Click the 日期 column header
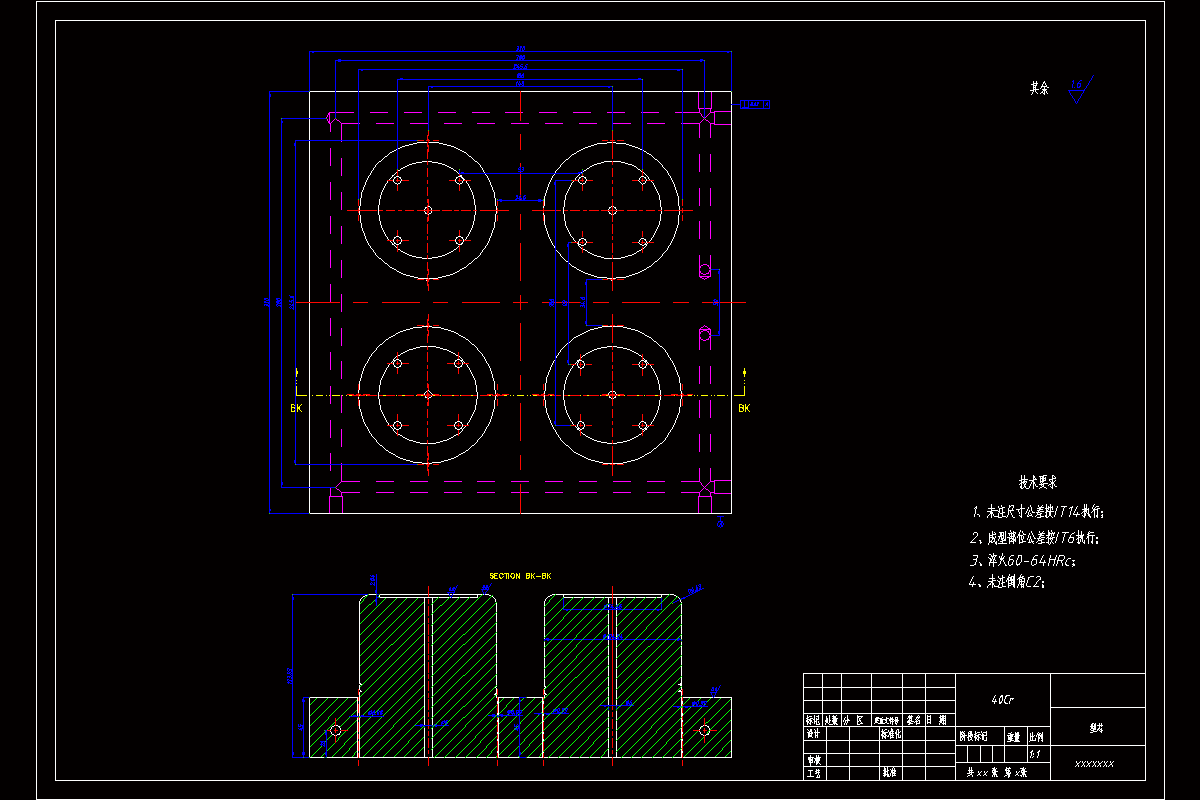Screen dimensions: 1200x800 937,720
